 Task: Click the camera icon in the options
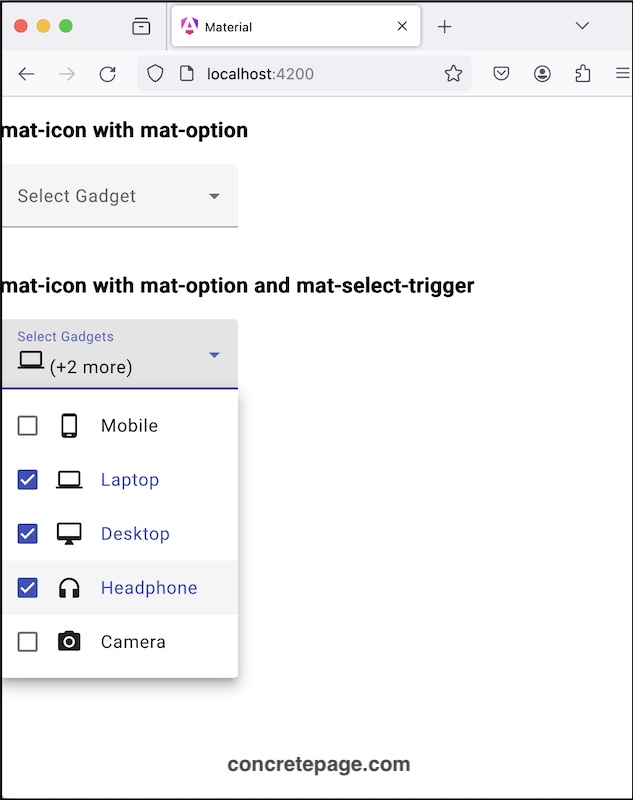pyautogui.click(x=69, y=642)
